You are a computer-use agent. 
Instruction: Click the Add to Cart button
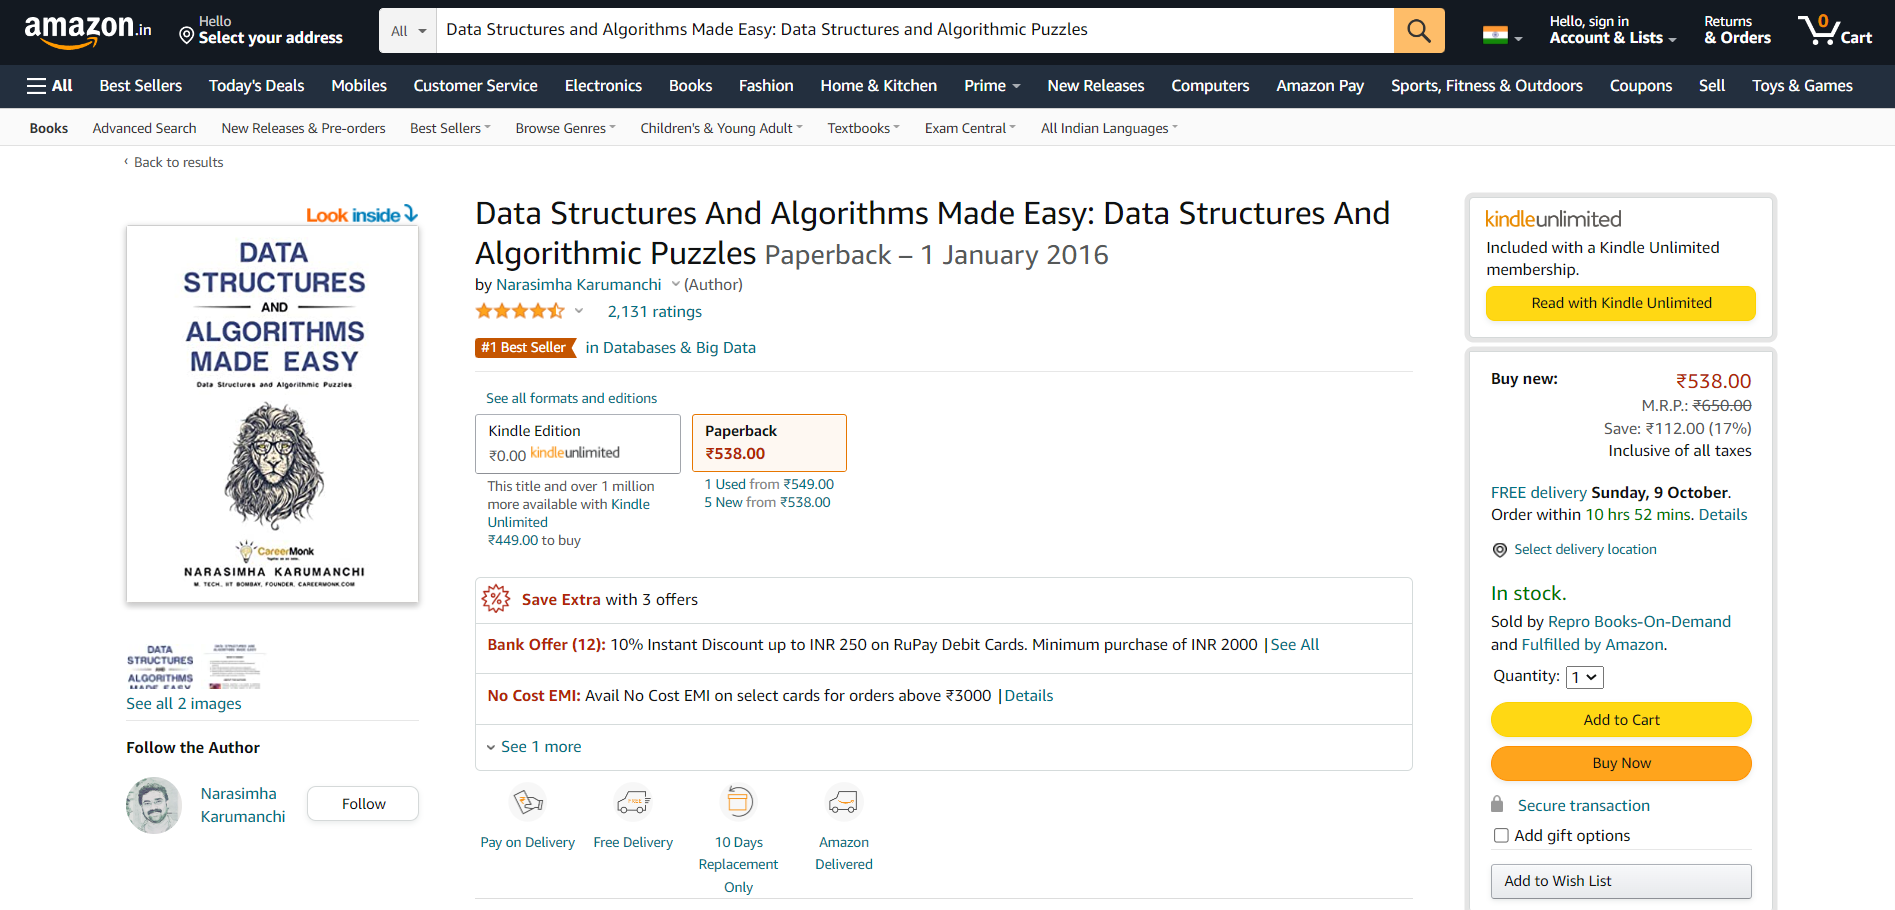point(1621,720)
